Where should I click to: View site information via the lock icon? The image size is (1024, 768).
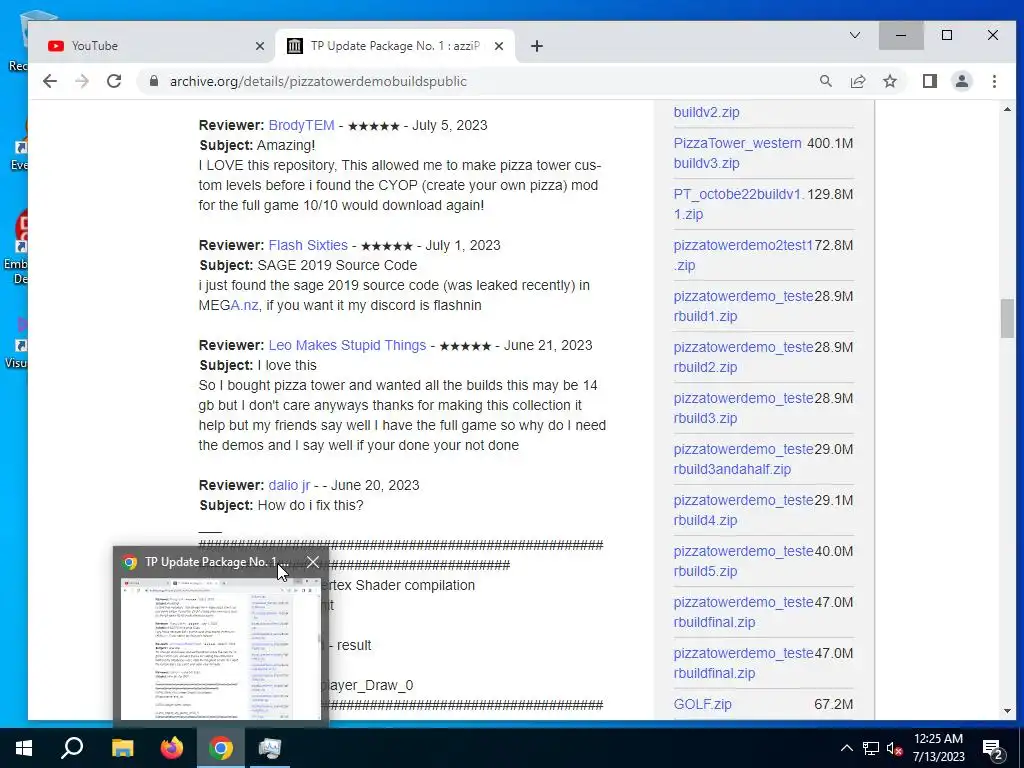point(154,81)
